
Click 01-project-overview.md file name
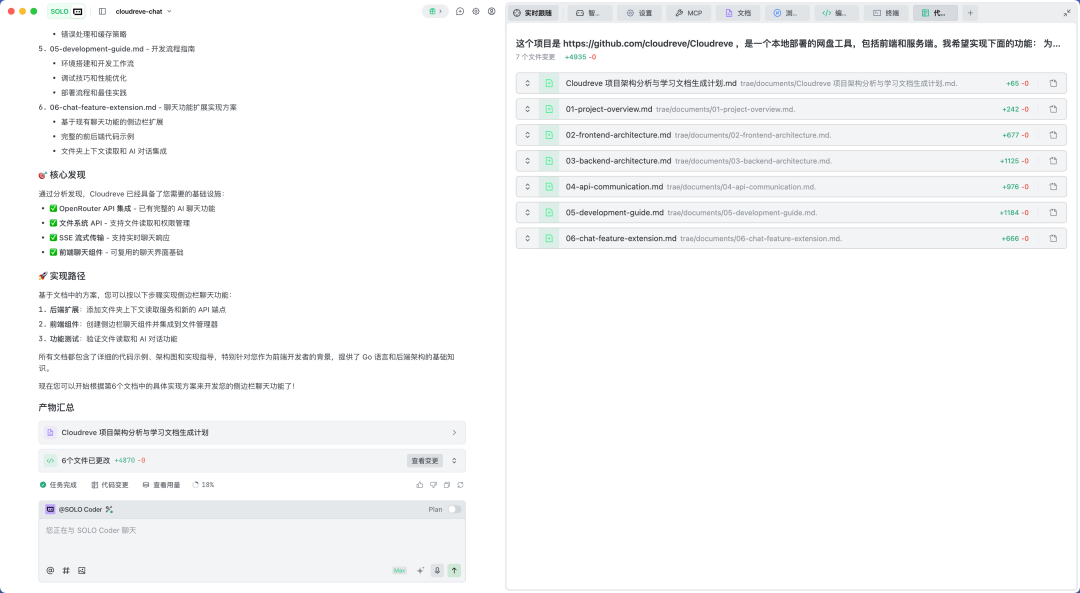(x=609, y=109)
